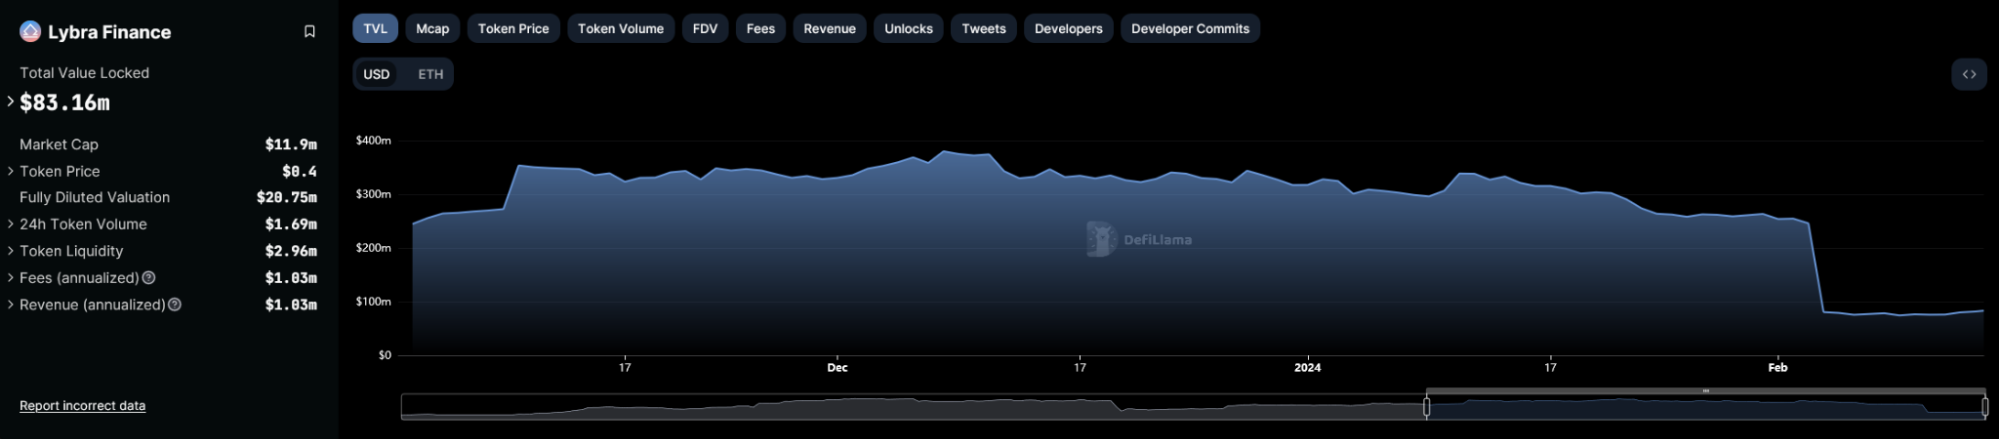Click the 24h Token Volume value $1.69m
This screenshot has height=440, width=1999.
(x=291, y=224)
